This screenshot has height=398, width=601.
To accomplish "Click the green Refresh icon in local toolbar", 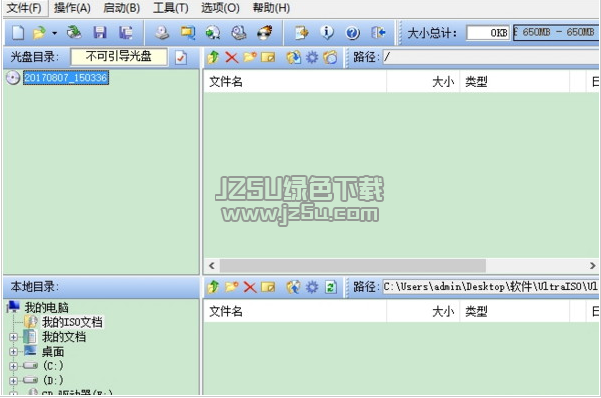I will (x=330, y=287).
